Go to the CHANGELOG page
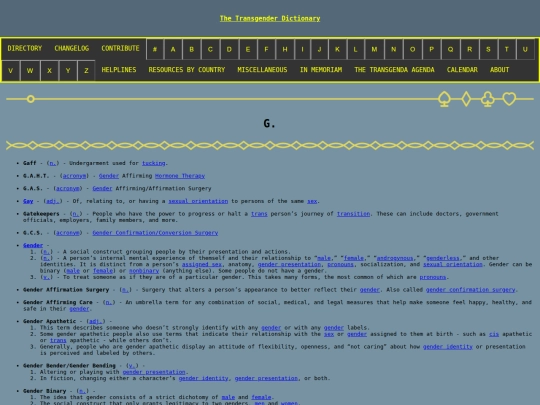Image resolution: width=540 pixels, height=405 pixels. coord(72,48)
